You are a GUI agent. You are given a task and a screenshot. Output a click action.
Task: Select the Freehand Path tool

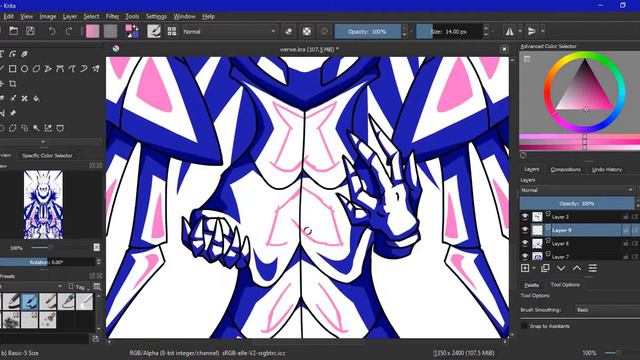72,69
